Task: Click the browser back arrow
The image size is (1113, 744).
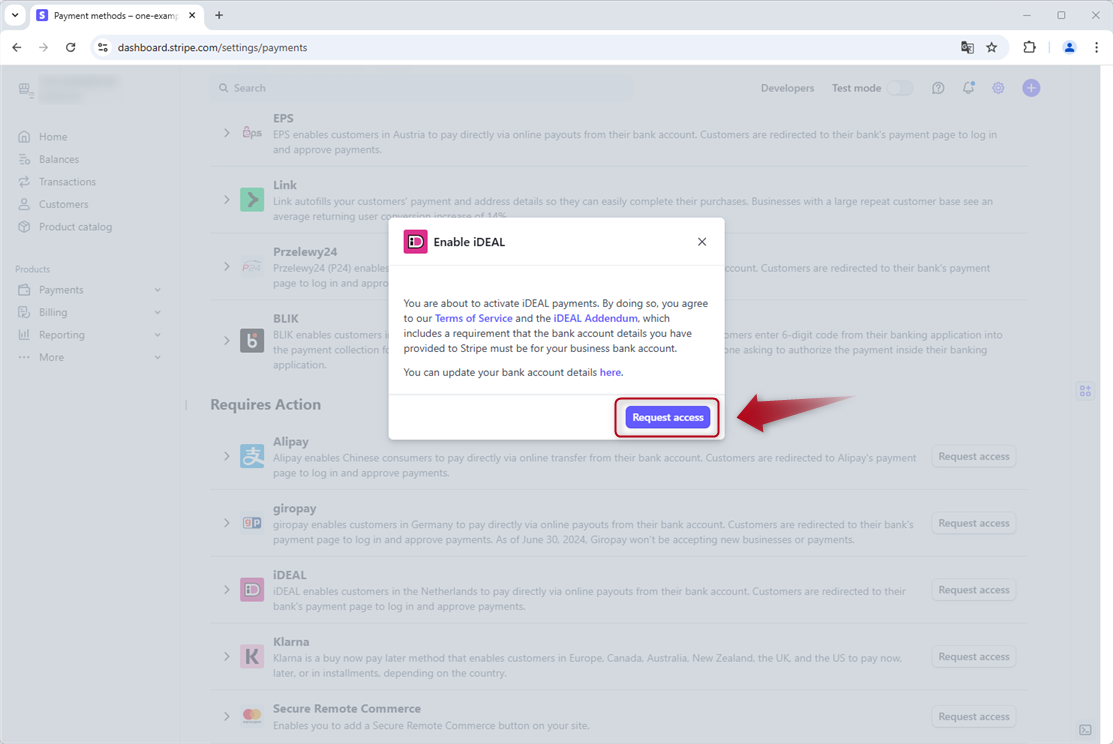Action: 17,48
